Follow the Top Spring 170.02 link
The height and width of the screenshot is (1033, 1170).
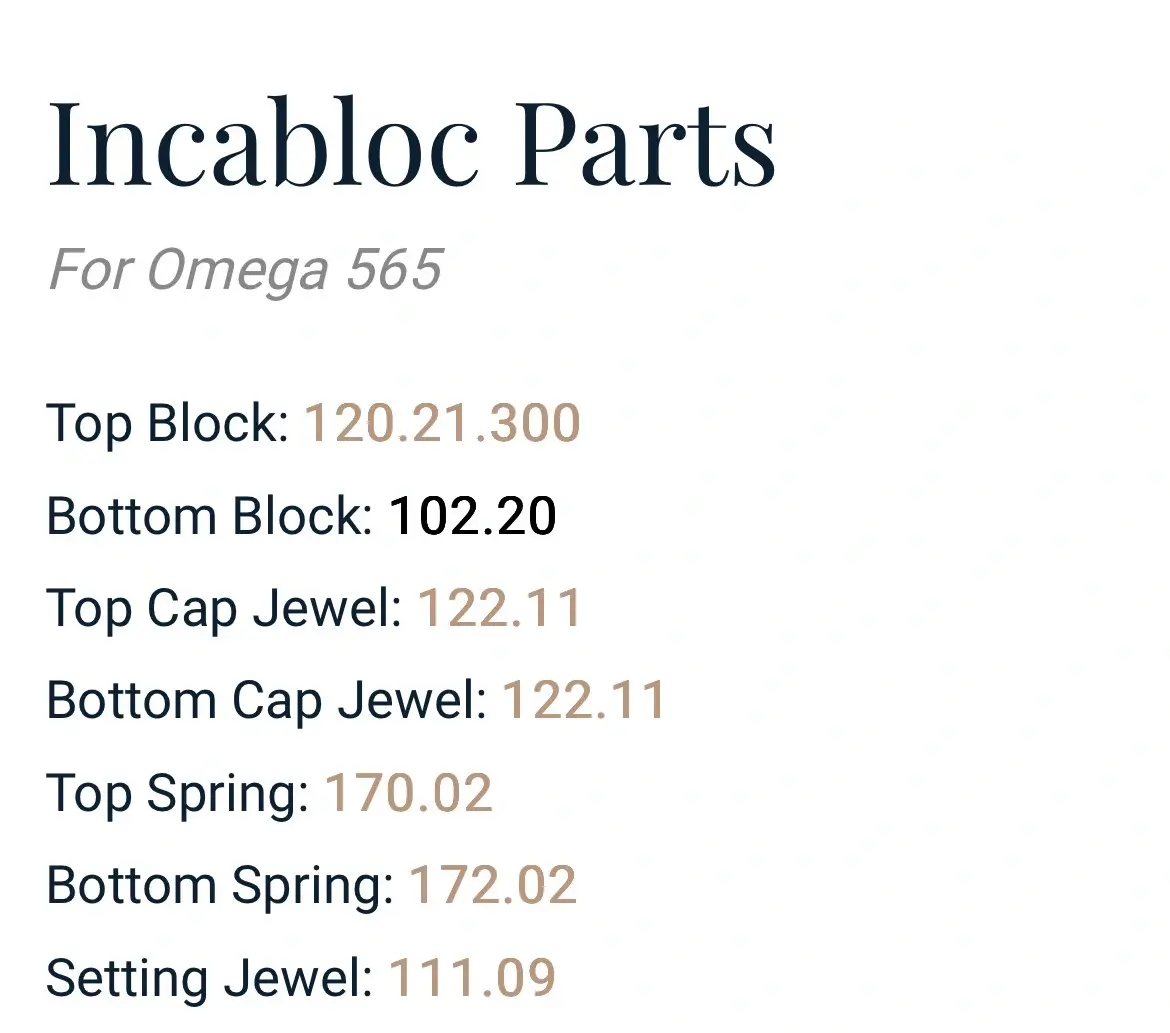pyautogui.click(x=409, y=793)
